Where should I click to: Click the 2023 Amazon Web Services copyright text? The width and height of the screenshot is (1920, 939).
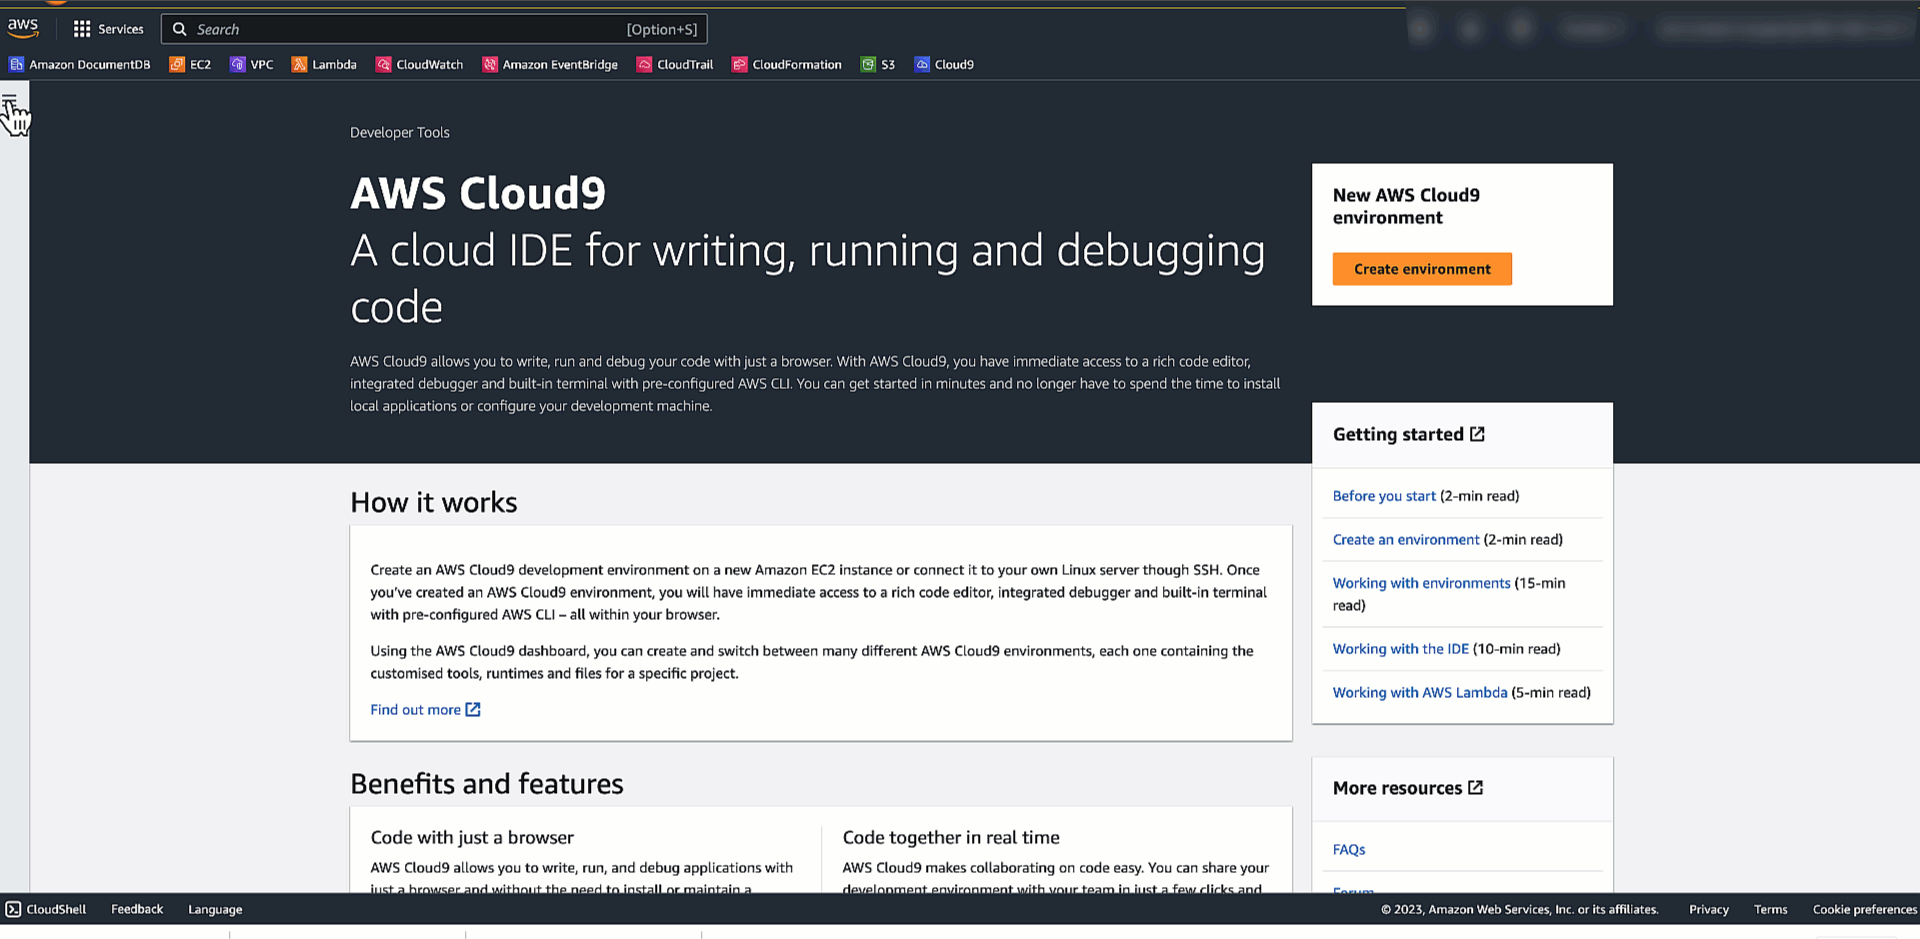[1520, 909]
